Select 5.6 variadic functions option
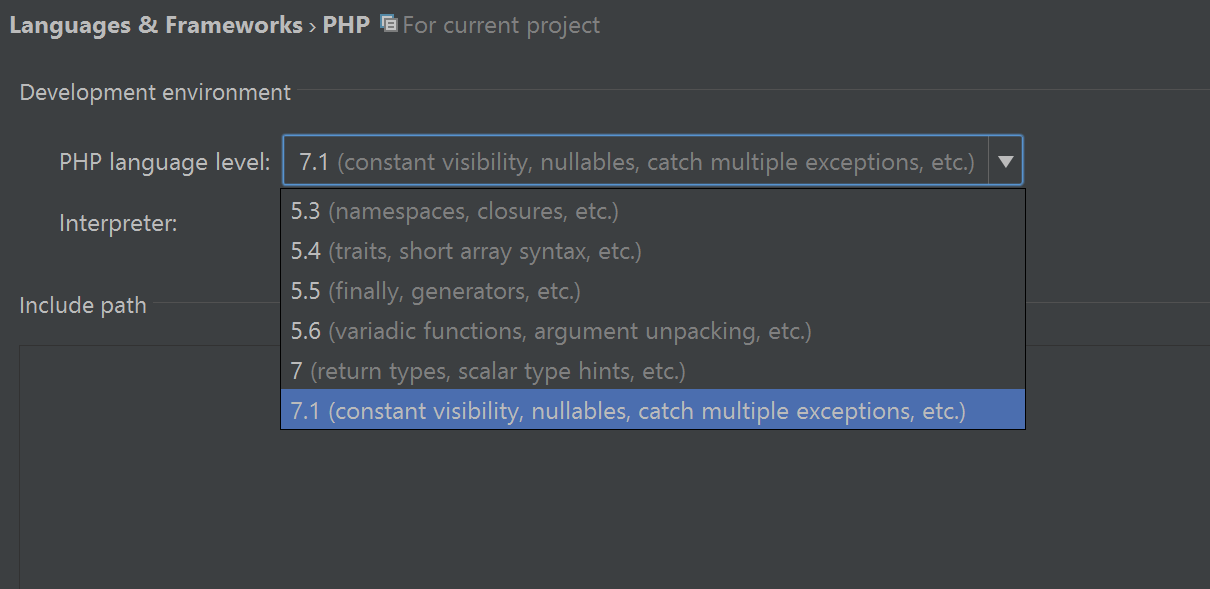This screenshot has width=1210, height=589. tap(653, 330)
